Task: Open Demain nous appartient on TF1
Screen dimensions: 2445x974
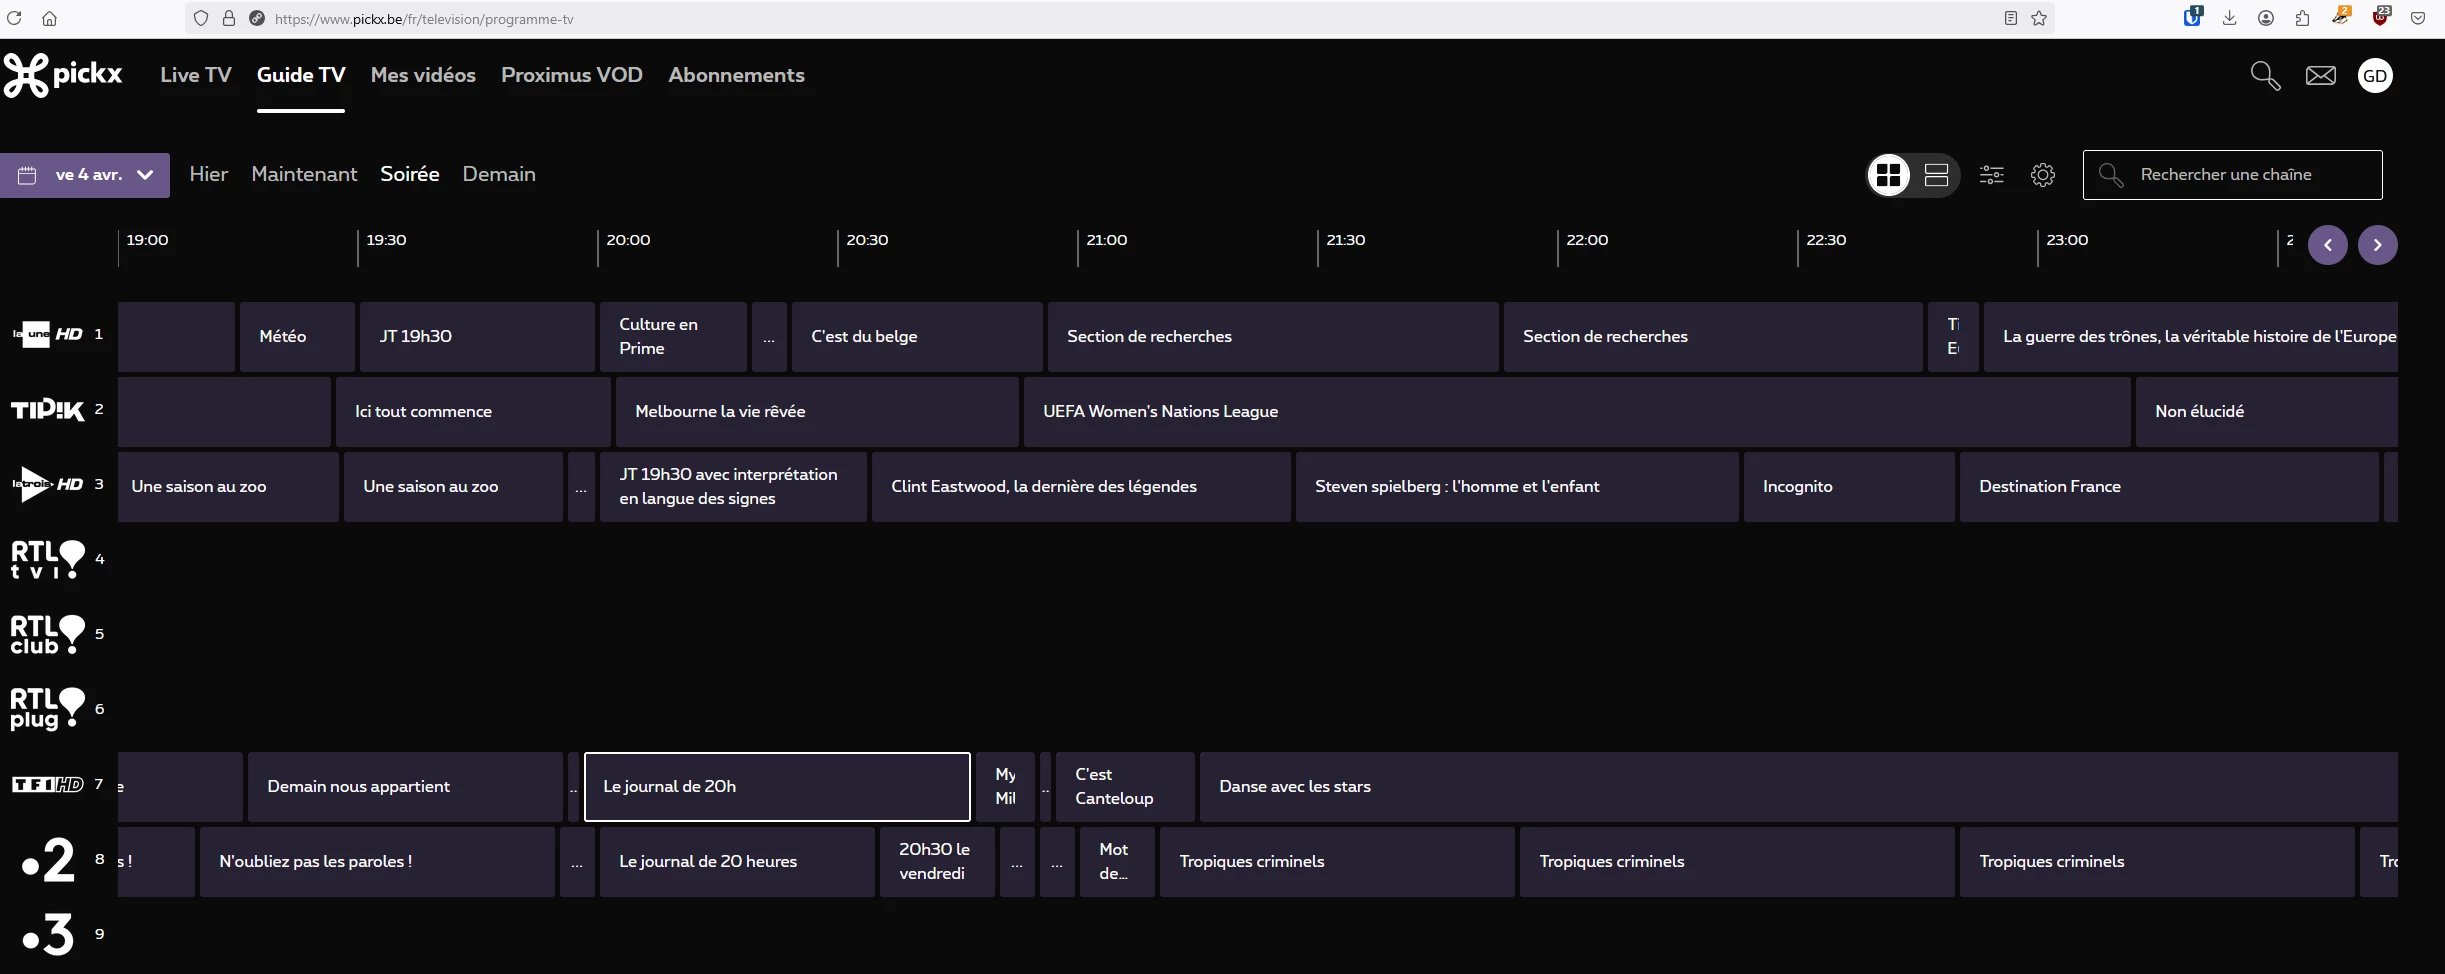Action: 405,787
